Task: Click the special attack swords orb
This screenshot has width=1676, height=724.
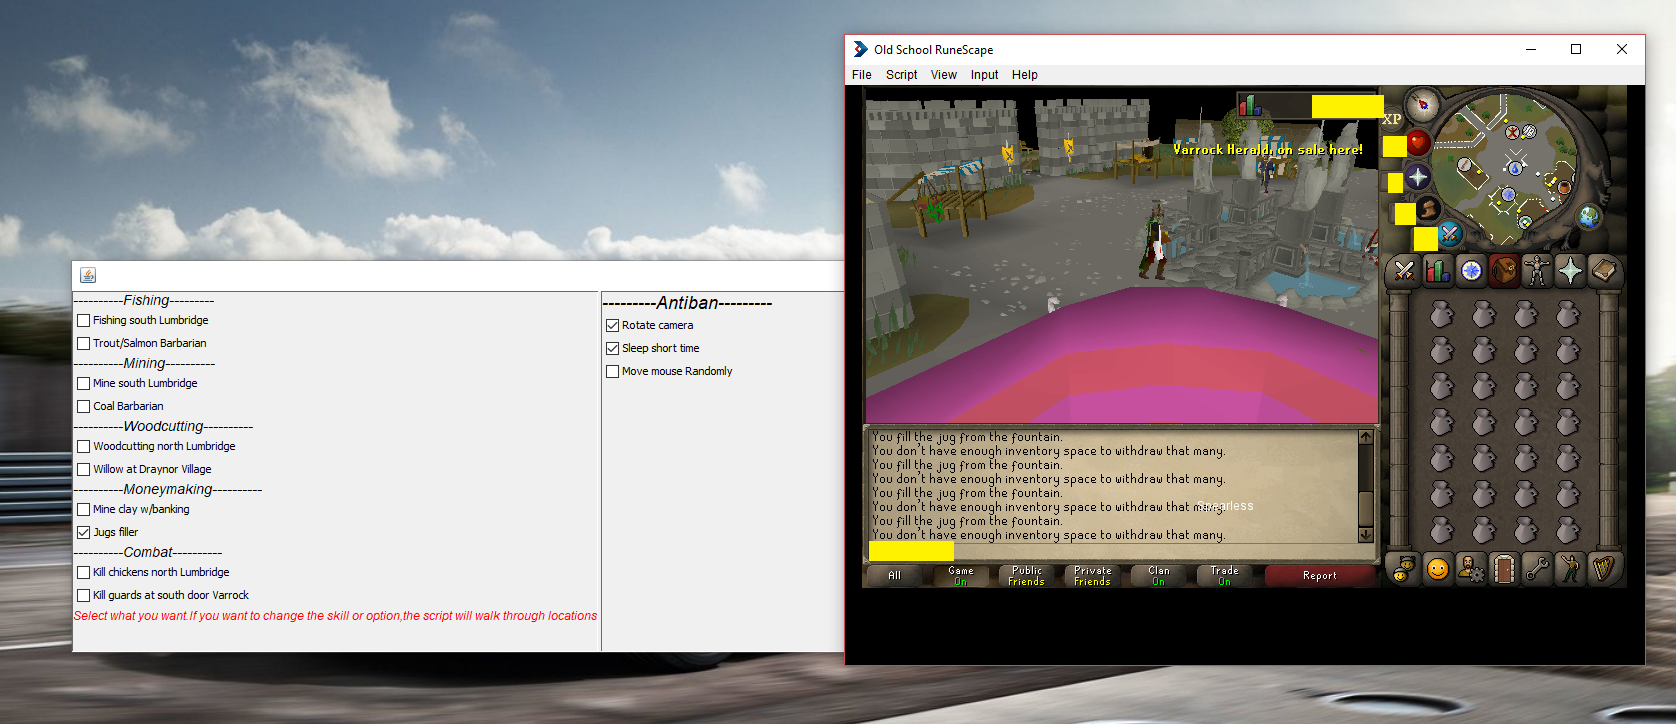Action: click(x=1450, y=234)
